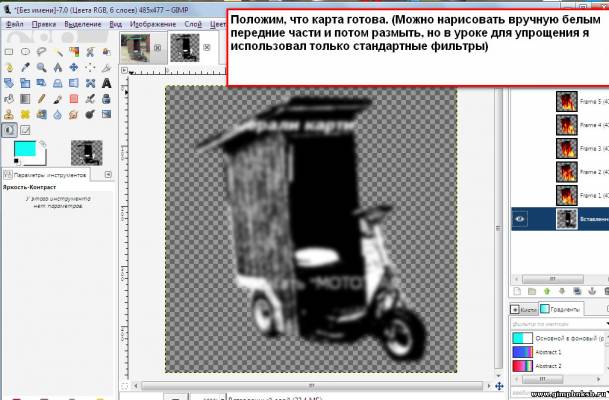
Task: Select the Paths tool
Action: [9, 68]
